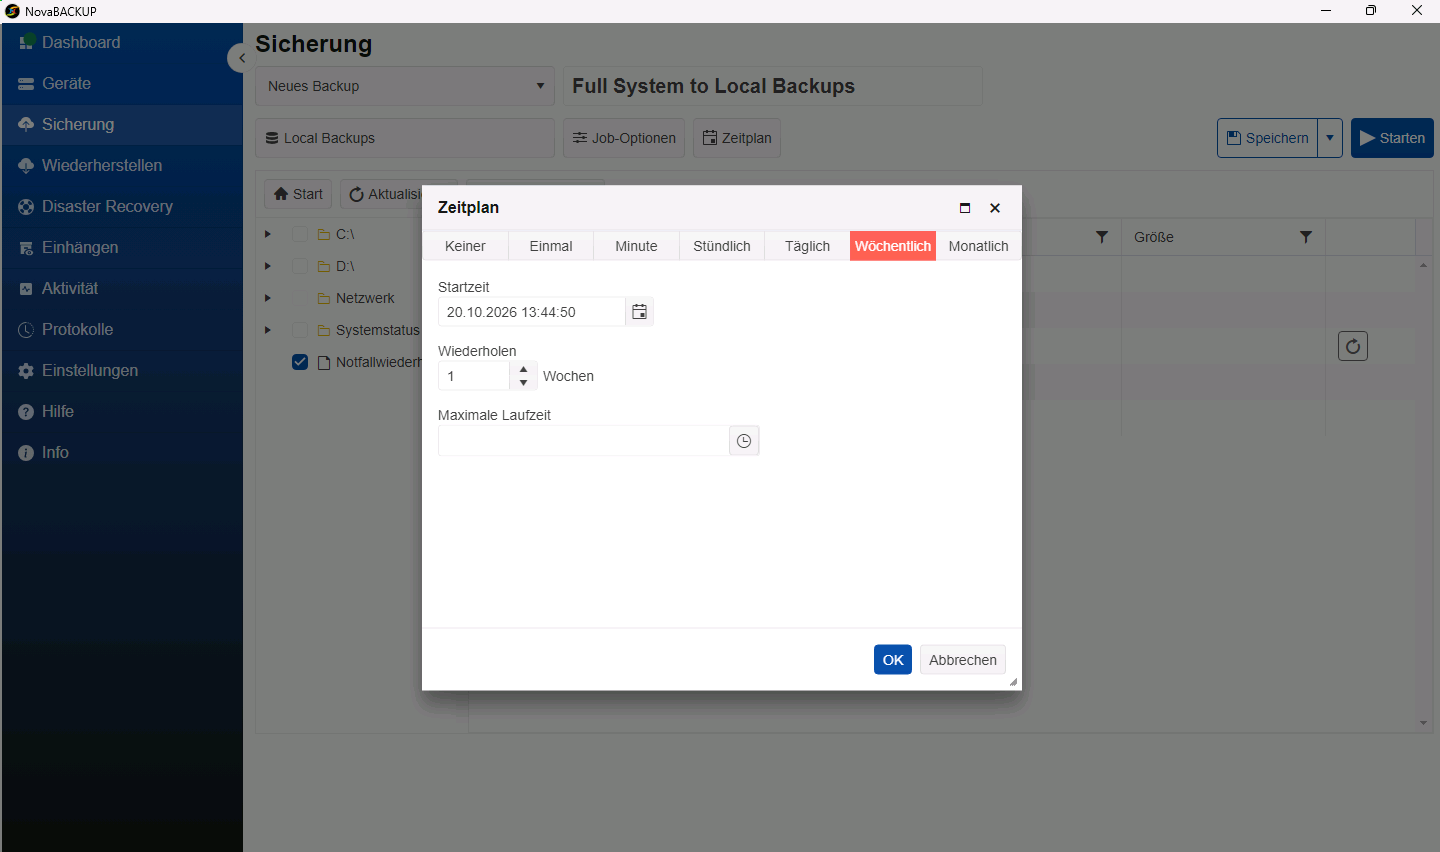Image resolution: width=1440 pixels, height=852 pixels.
Task: Expand the C:\ tree node
Action: 267,234
